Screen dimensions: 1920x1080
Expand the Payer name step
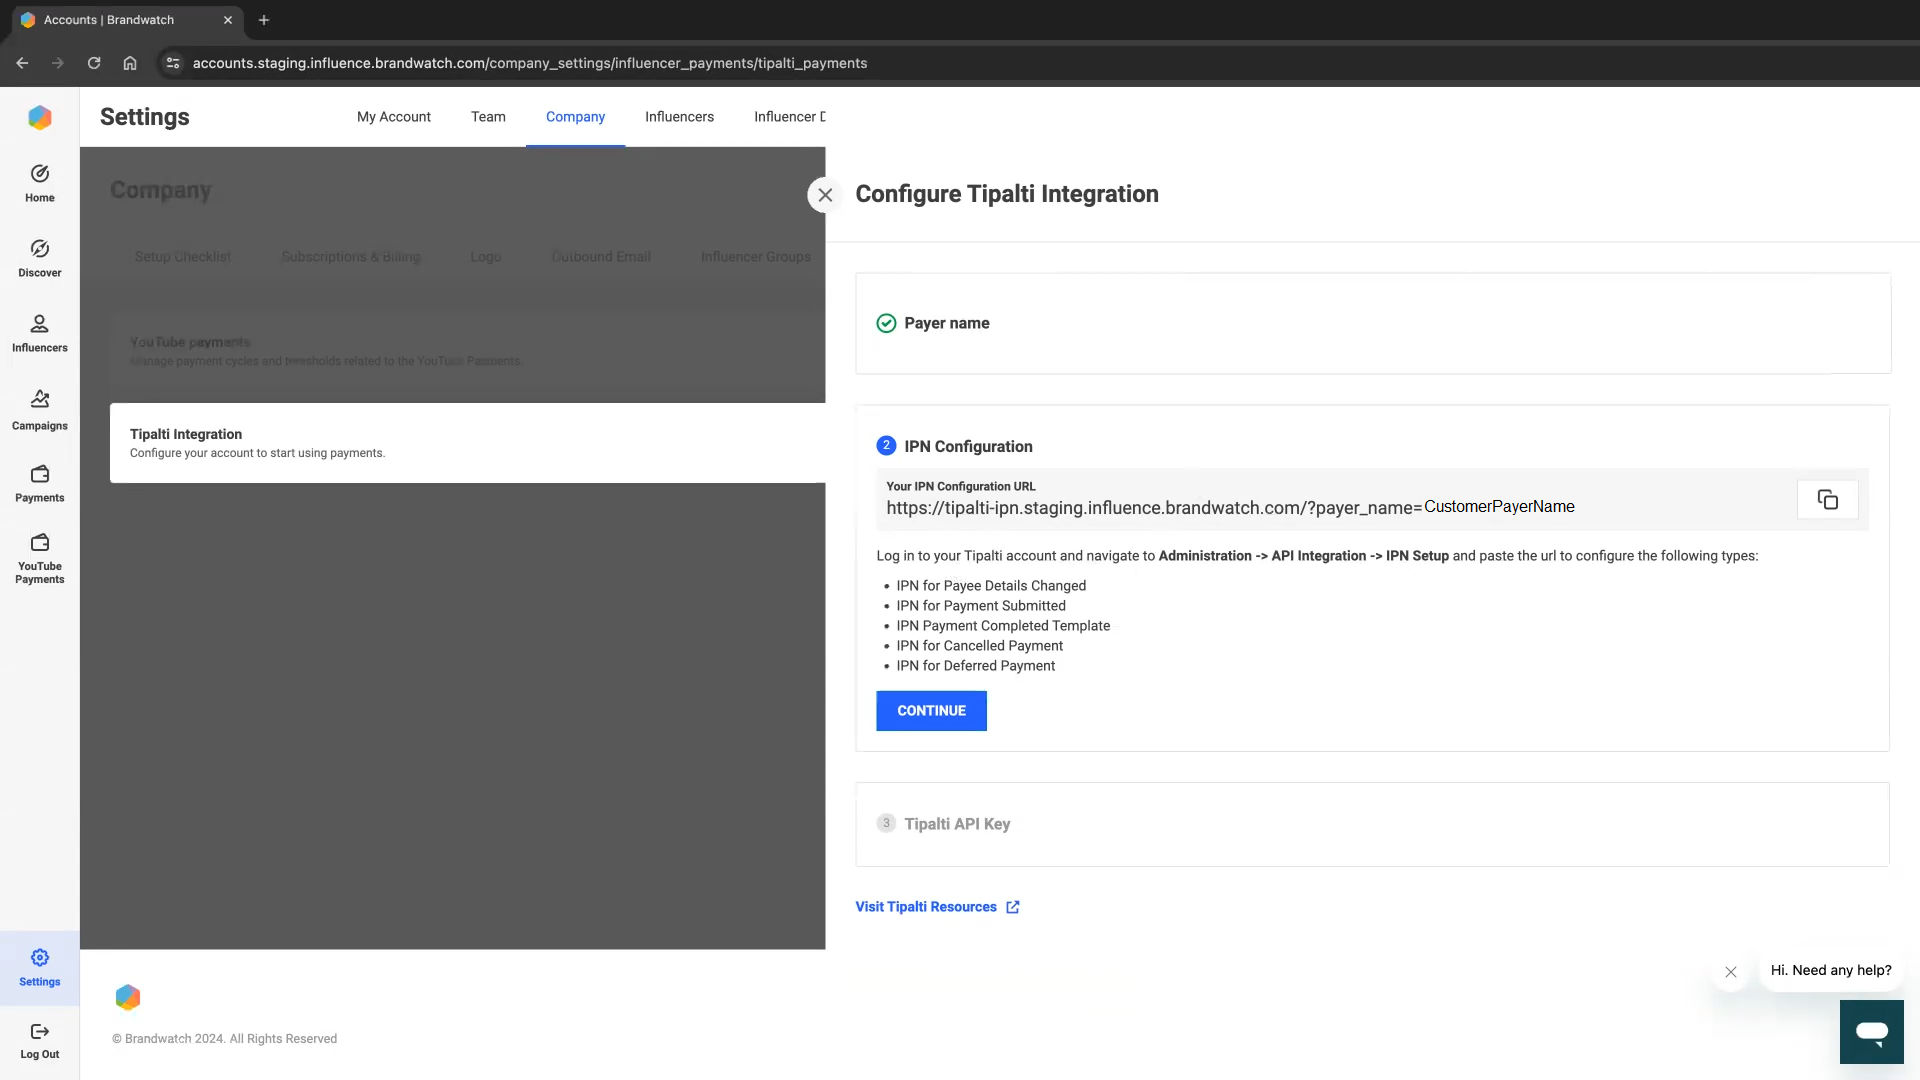point(946,323)
